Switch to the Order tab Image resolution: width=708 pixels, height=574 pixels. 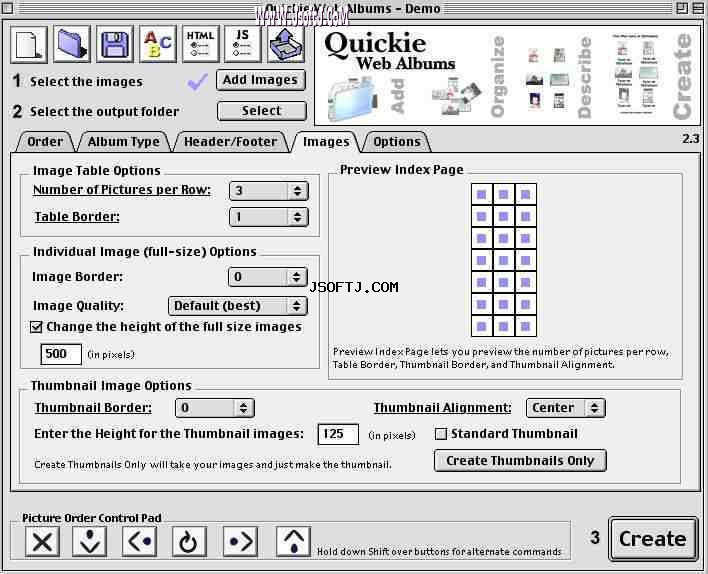[x=45, y=142]
